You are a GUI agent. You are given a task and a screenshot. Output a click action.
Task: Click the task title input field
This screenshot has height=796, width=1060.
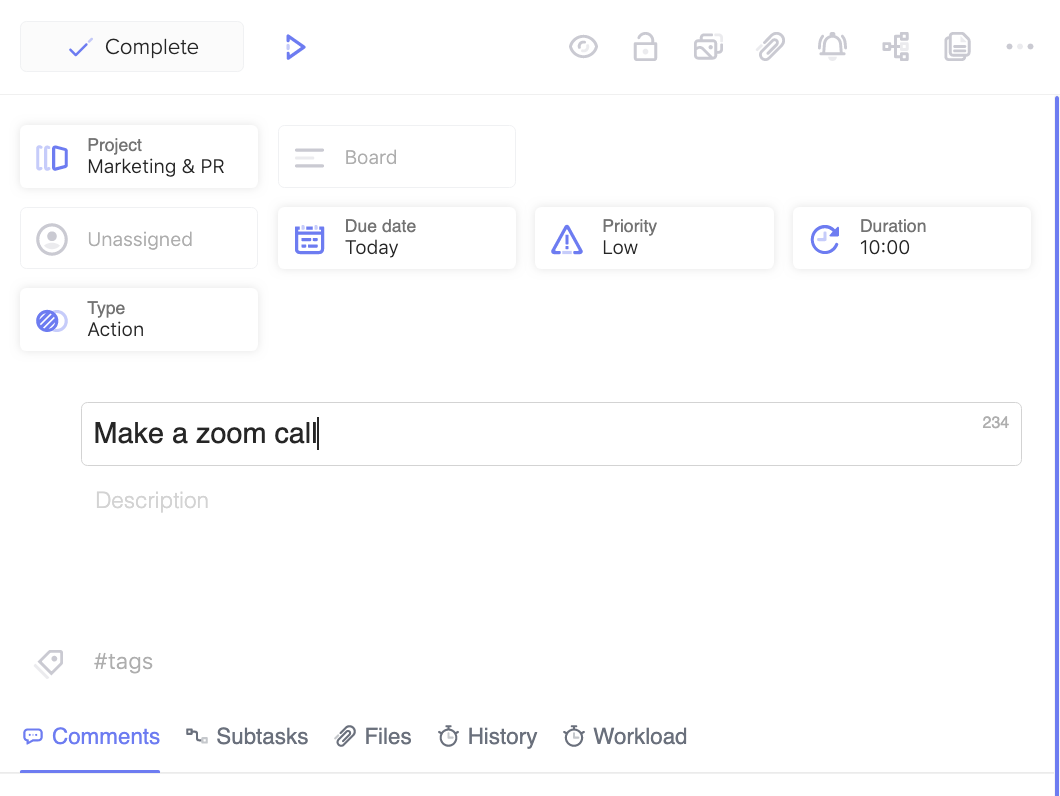[x=550, y=434]
